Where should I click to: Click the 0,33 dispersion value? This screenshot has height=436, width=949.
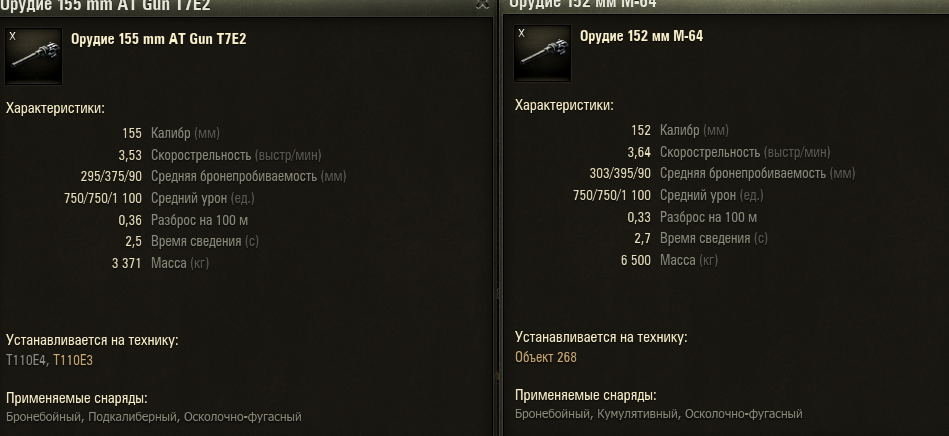click(x=639, y=217)
